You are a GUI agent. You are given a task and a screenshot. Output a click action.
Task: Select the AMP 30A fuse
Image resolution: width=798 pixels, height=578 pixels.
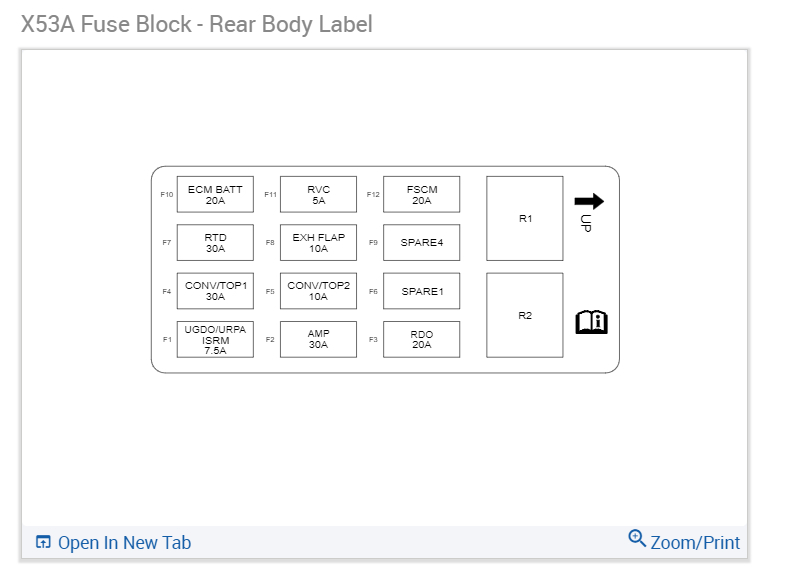pyautogui.click(x=318, y=339)
